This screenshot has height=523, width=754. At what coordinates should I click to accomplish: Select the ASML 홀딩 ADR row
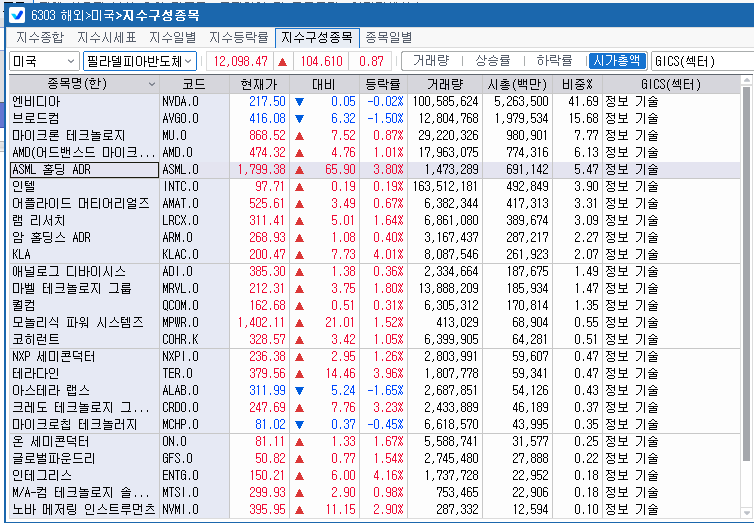(85, 169)
